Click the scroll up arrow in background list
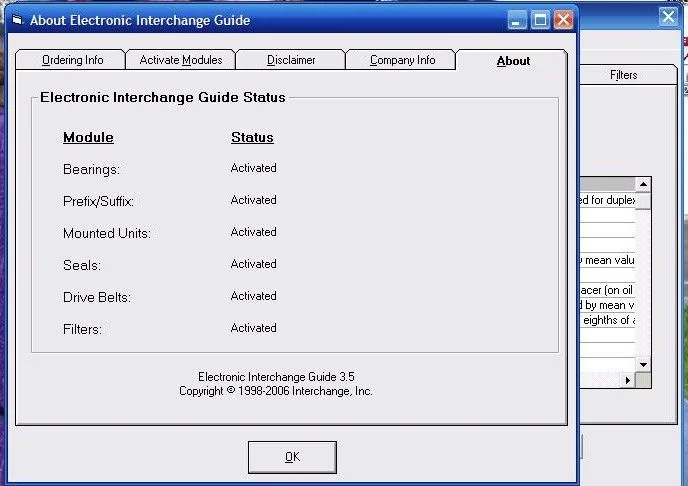 (643, 184)
